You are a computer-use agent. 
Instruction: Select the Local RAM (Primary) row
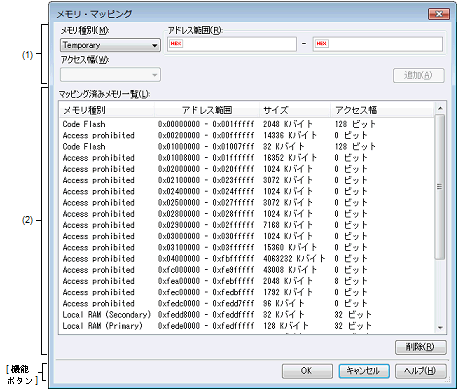pyautogui.click(x=247, y=326)
